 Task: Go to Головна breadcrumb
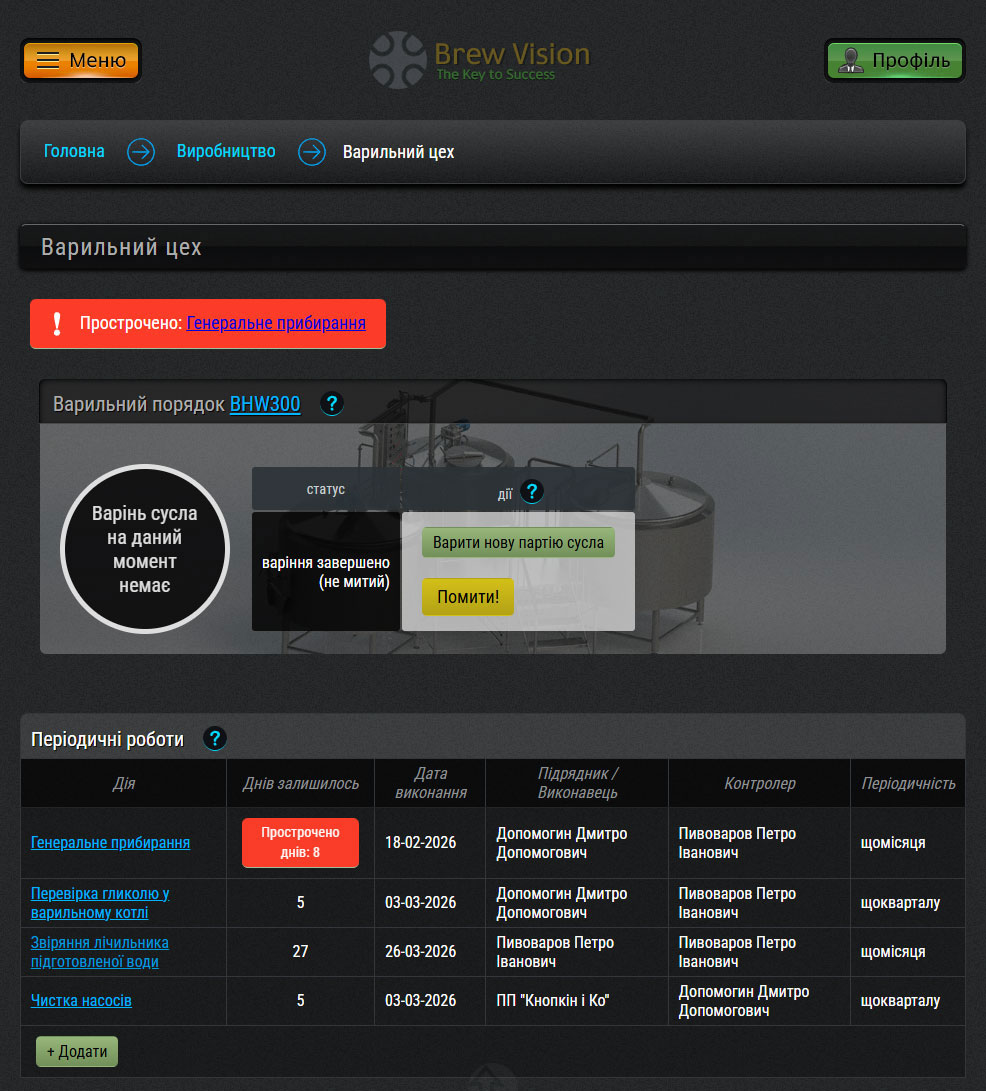(x=74, y=152)
